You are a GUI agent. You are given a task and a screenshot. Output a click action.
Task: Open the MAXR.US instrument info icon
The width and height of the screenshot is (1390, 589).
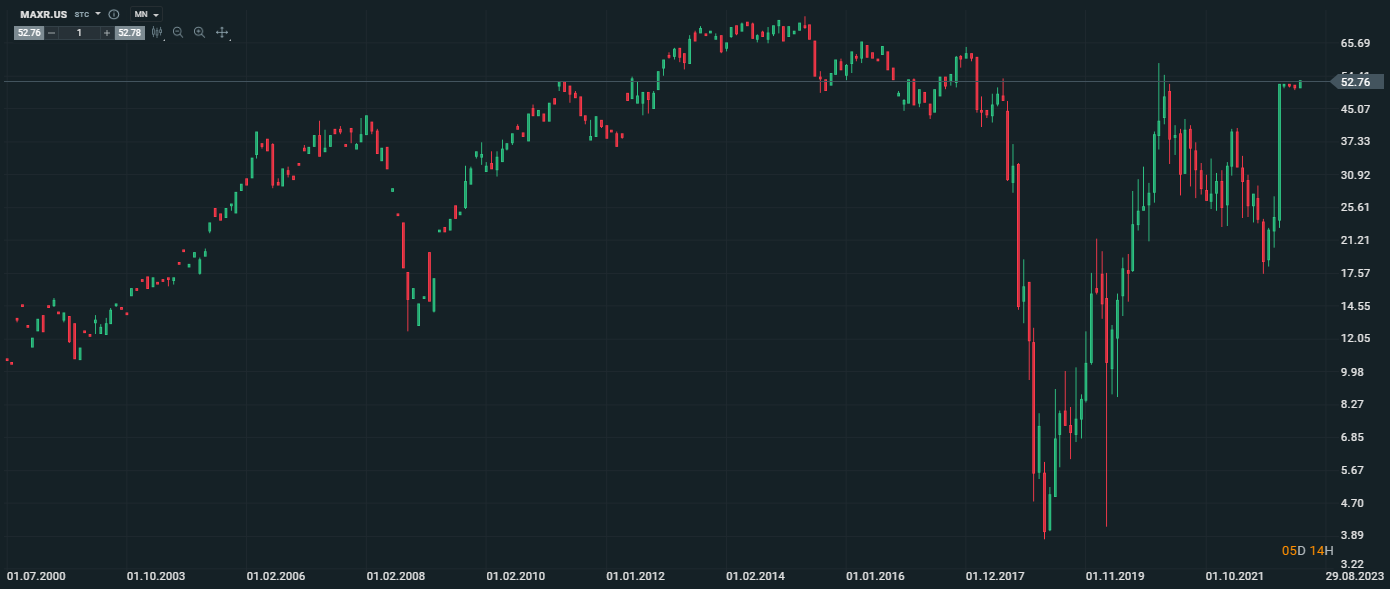pyautogui.click(x=114, y=15)
